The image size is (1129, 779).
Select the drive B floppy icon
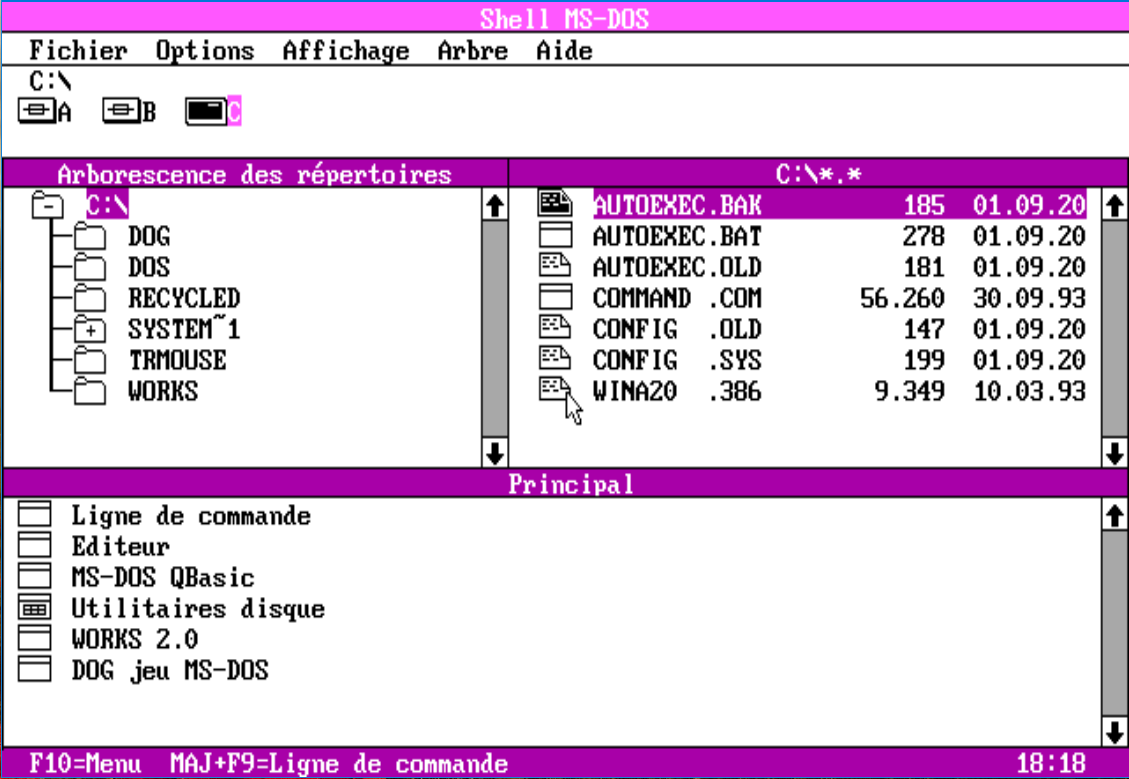(x=122, y=111)
